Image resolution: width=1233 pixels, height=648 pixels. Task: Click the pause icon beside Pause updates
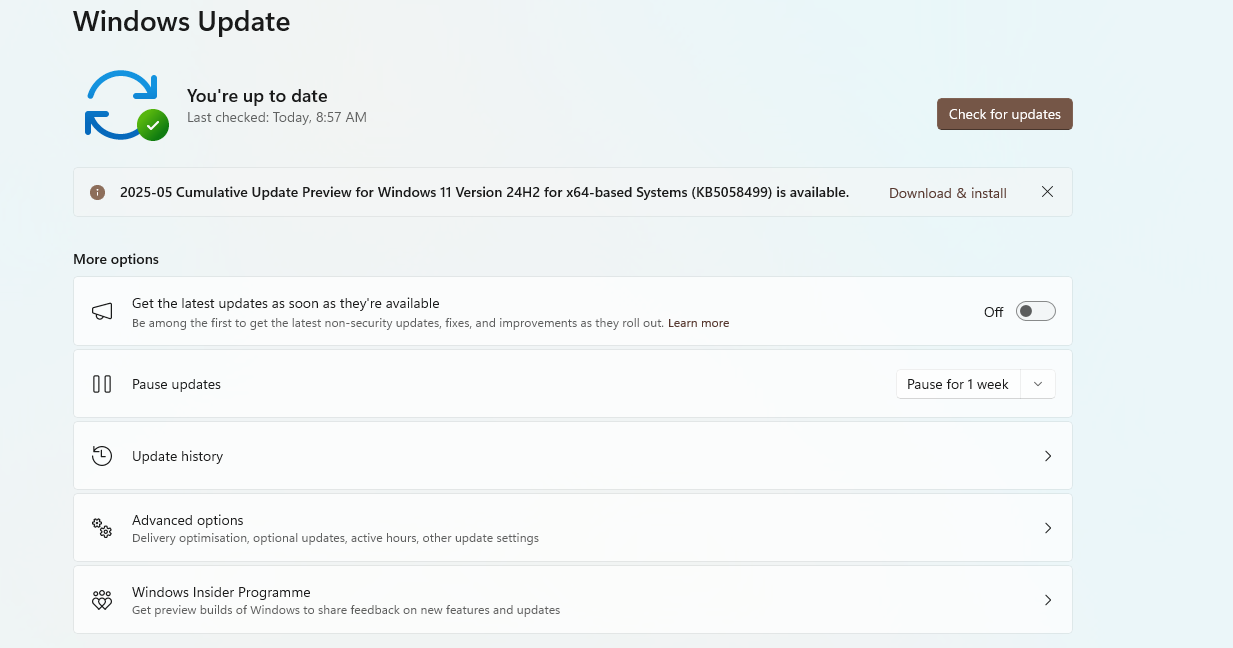point(102,384)
